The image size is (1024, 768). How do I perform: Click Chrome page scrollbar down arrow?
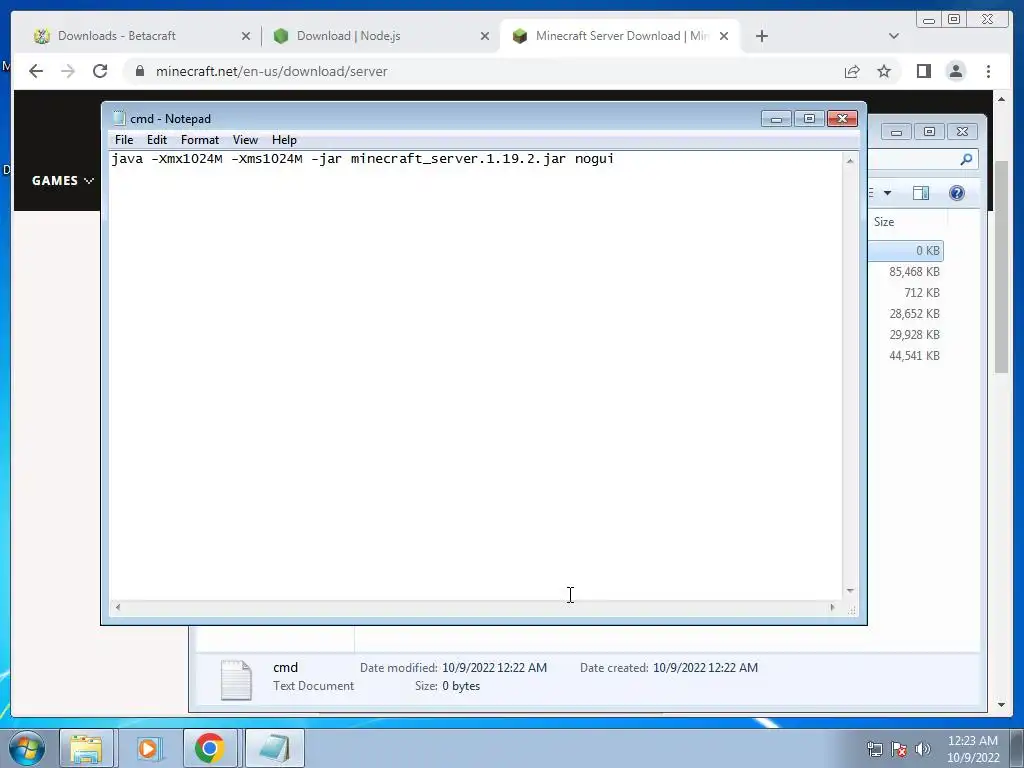point(1001,705)
